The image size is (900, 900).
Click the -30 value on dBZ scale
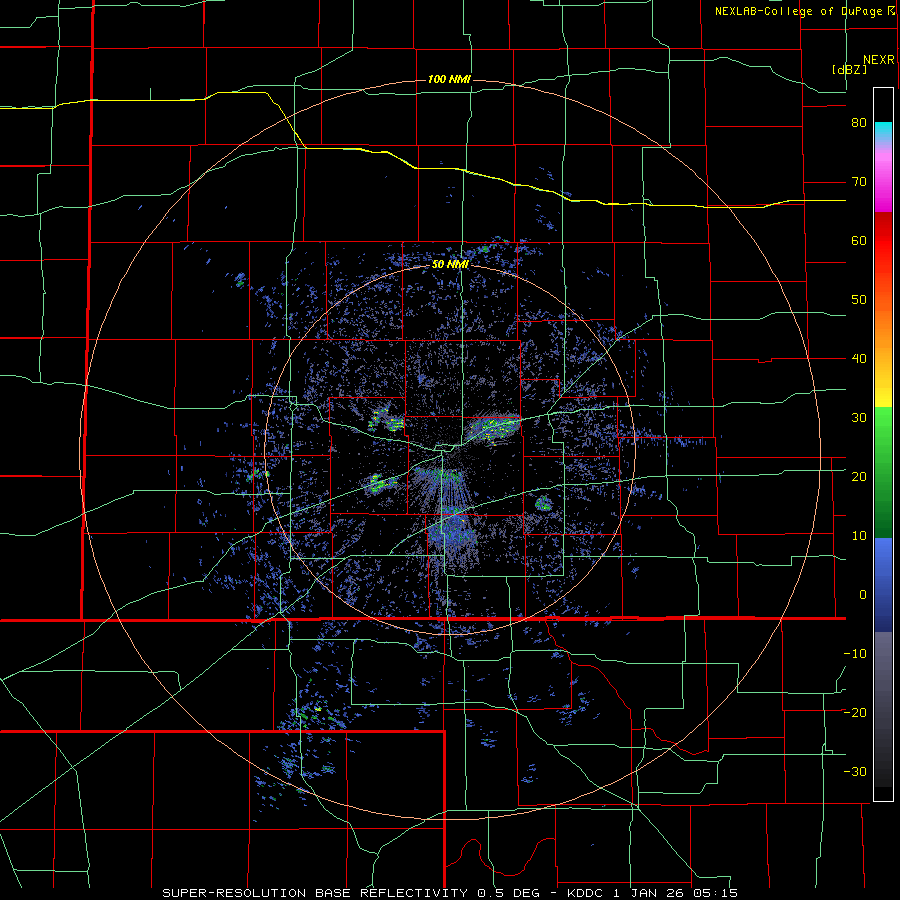pyautogui.click(x=855, y=772)
